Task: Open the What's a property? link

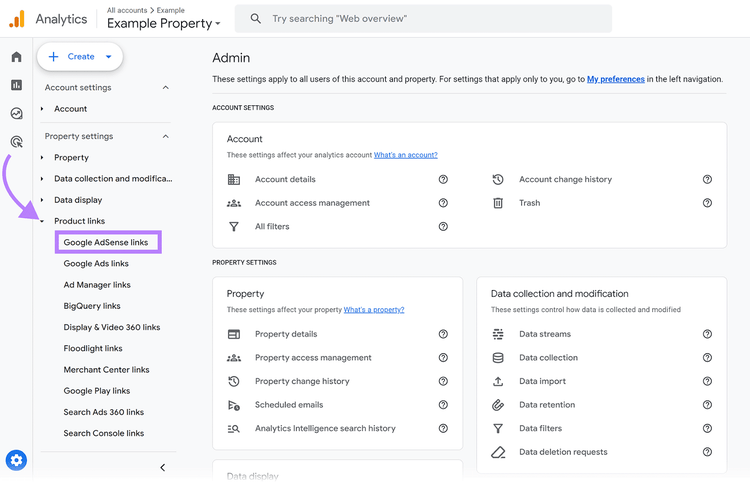Action: coord(374,309)
